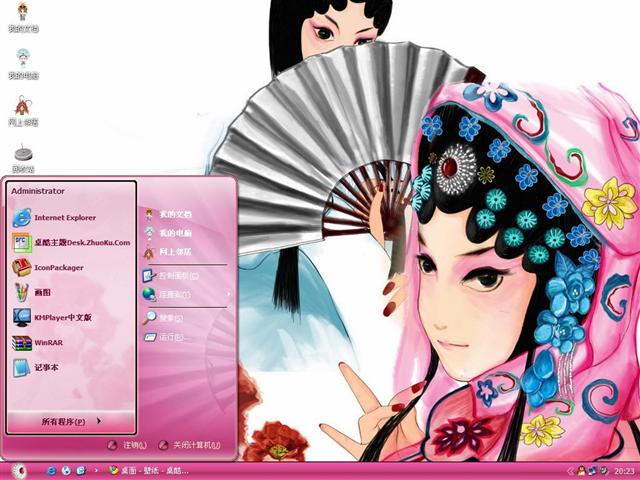The height and width of the screenshot is (480, 640).
Task: Open the QQ penguin tray icon
Action: tap(582, 471)
